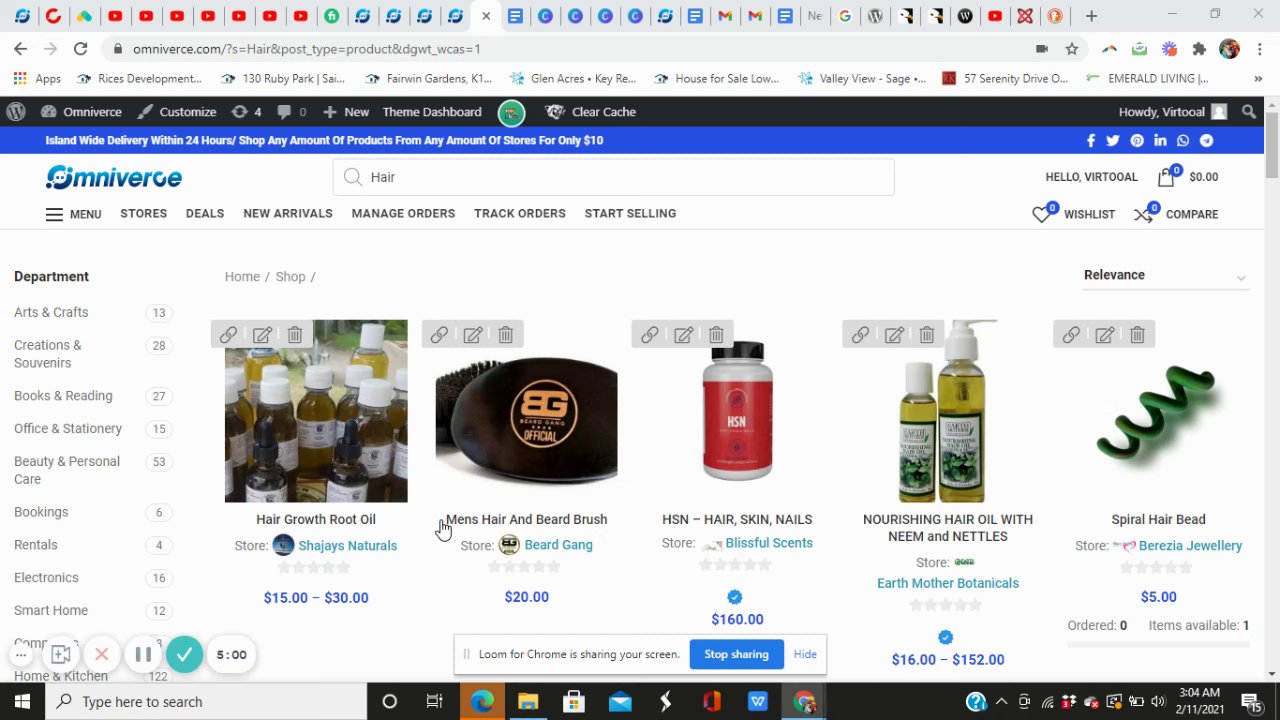The image size is (1280, 720).
Task: Click the link icon on Hair Growth Root Oil
Action: pos(228,335)
